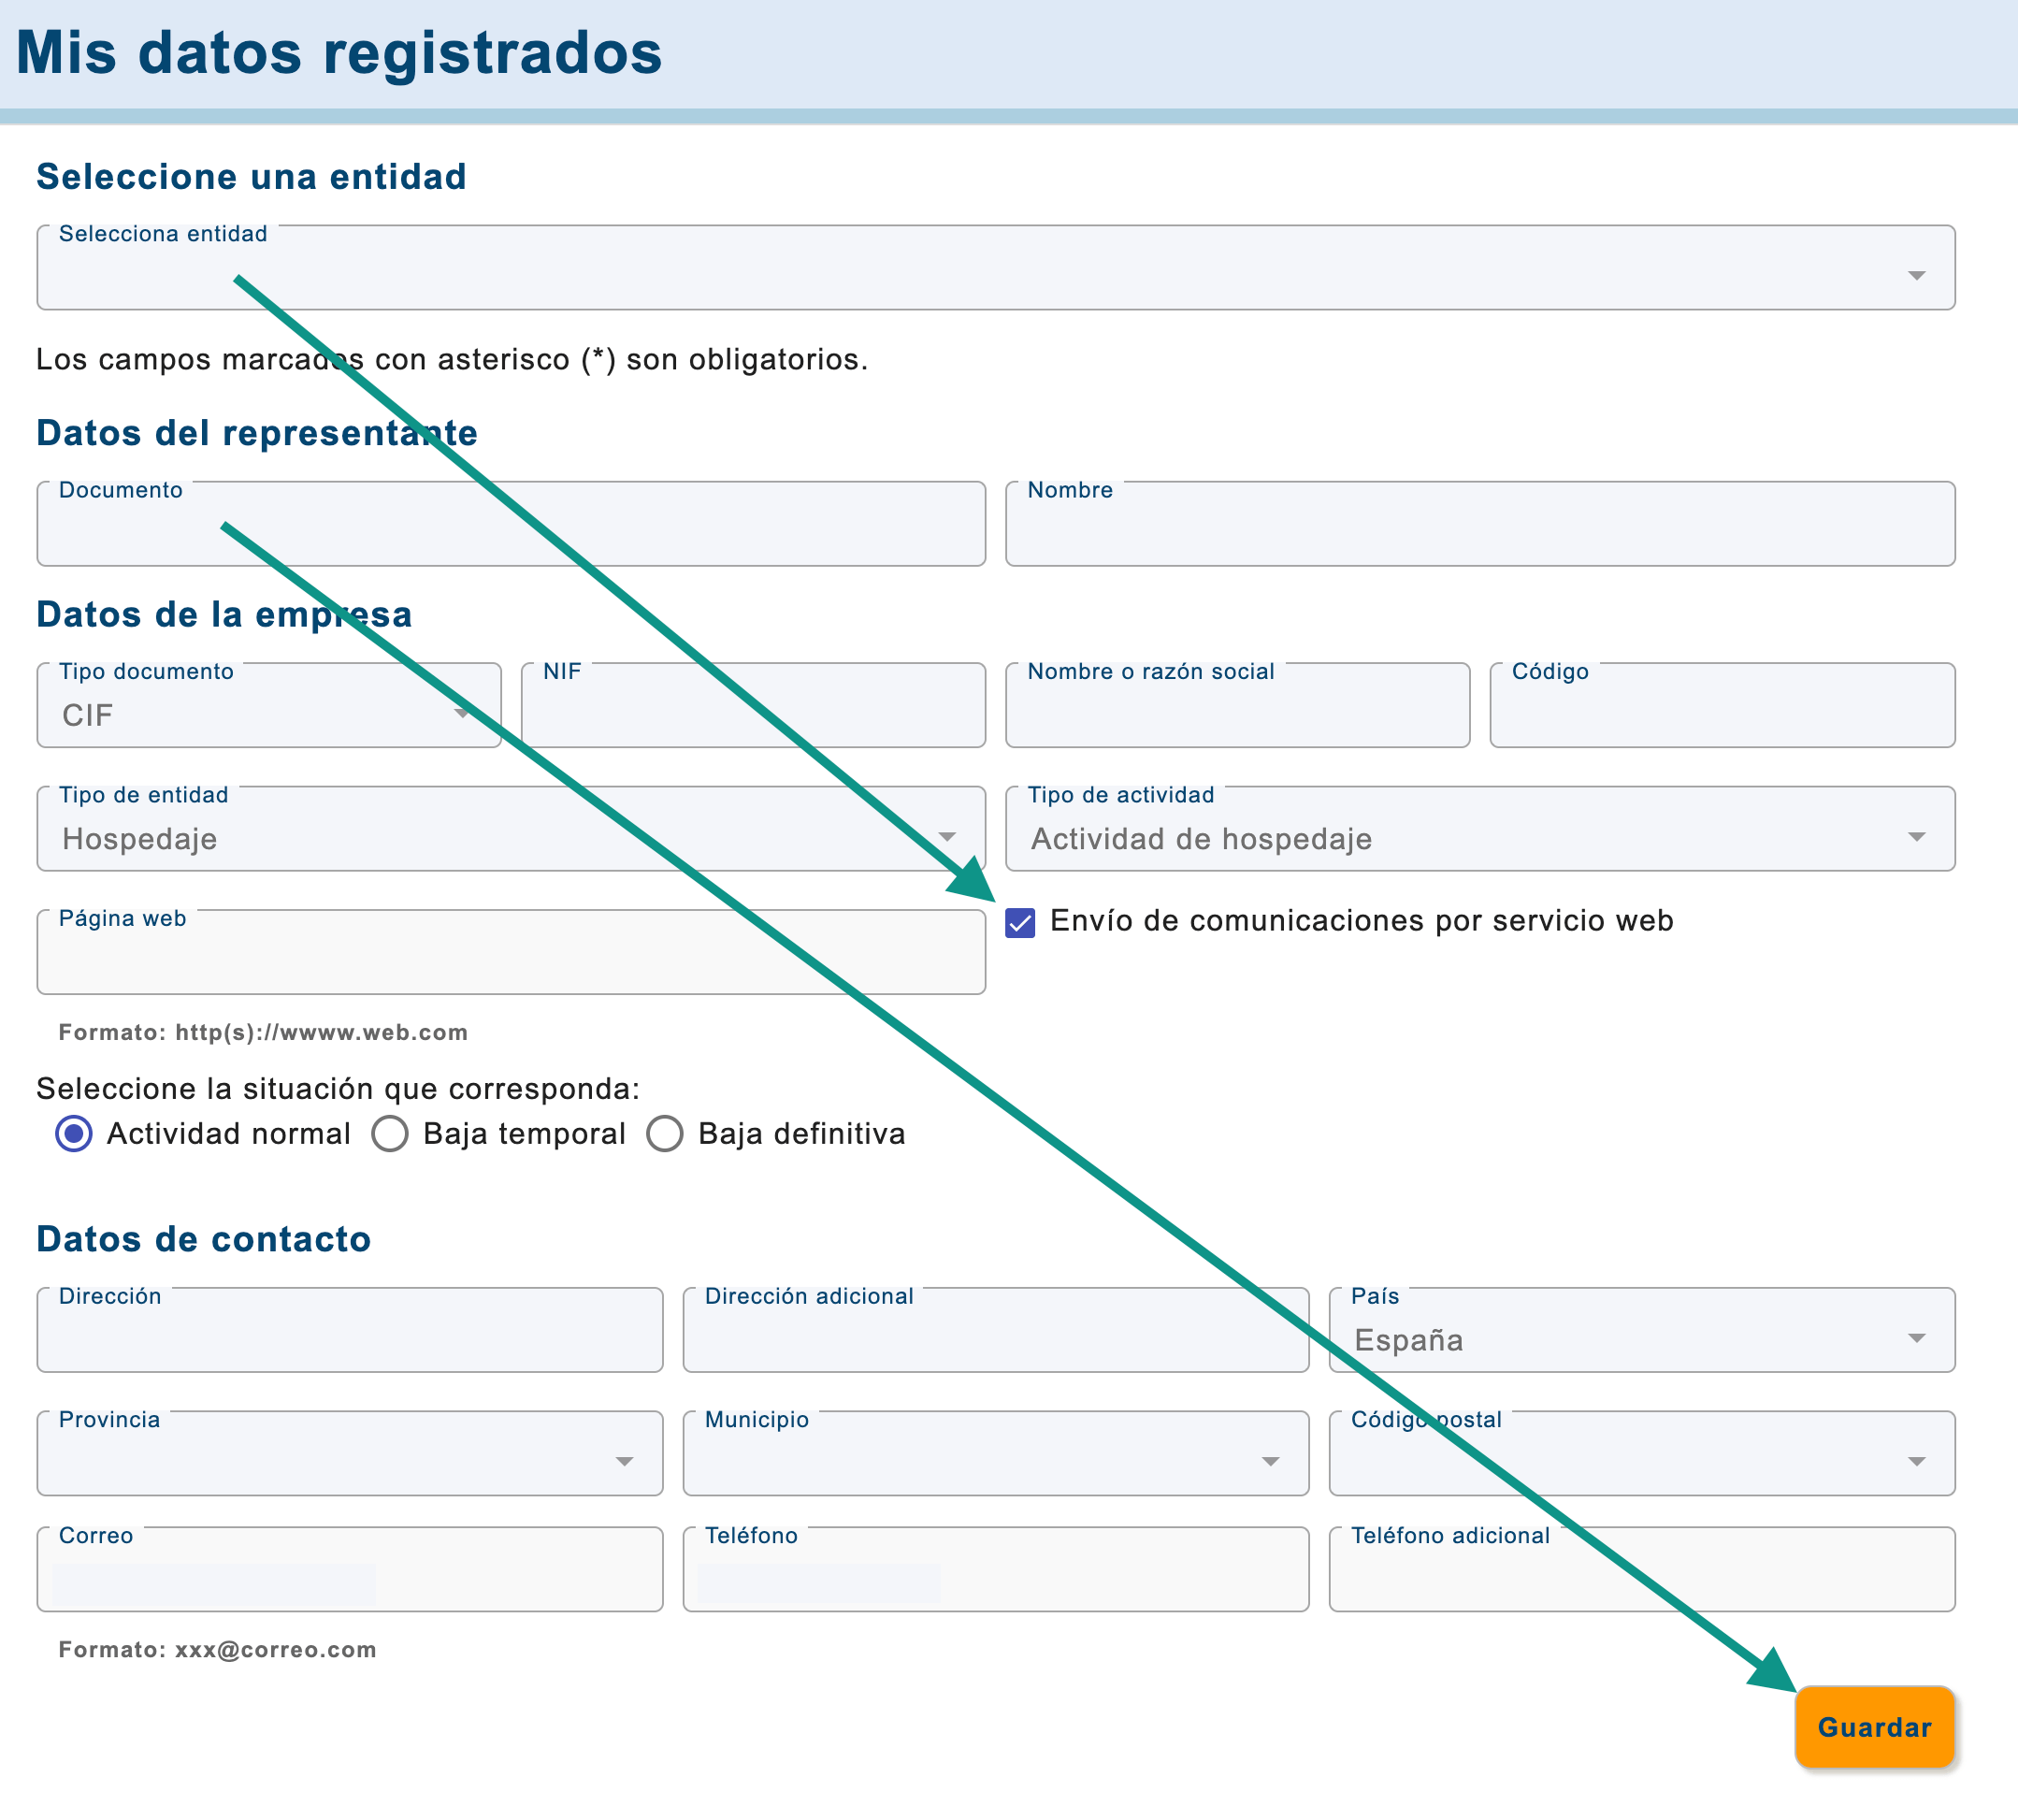Click the 'Formato: http(s)://wwww.web.com' hint text
The image size is (2018, 1820).
pyautogui.click(x=263, y=1032)
